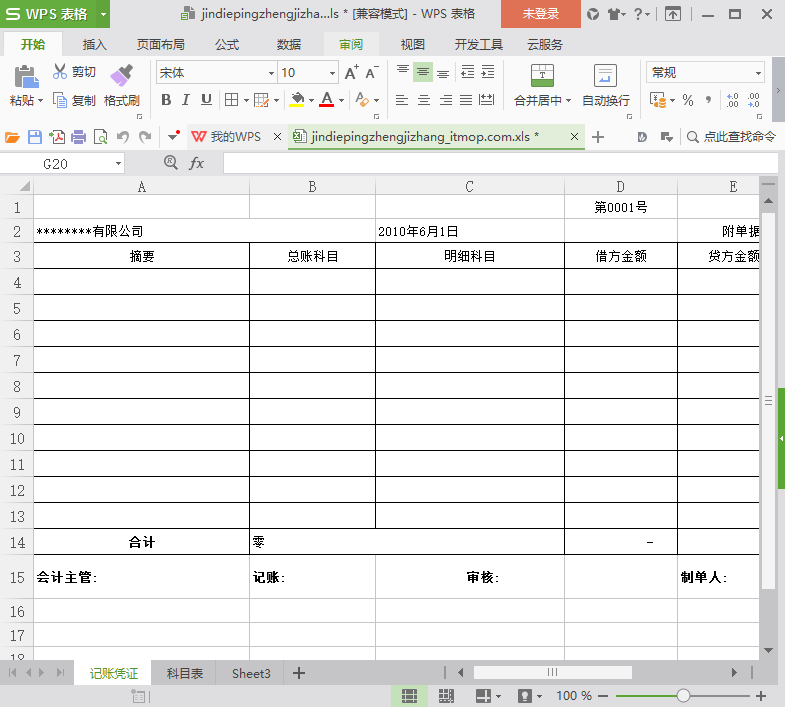Viewport: 785px width, 707px height.
Task: Increase font size with A+ icon
Action: click(x=352, y=73)
